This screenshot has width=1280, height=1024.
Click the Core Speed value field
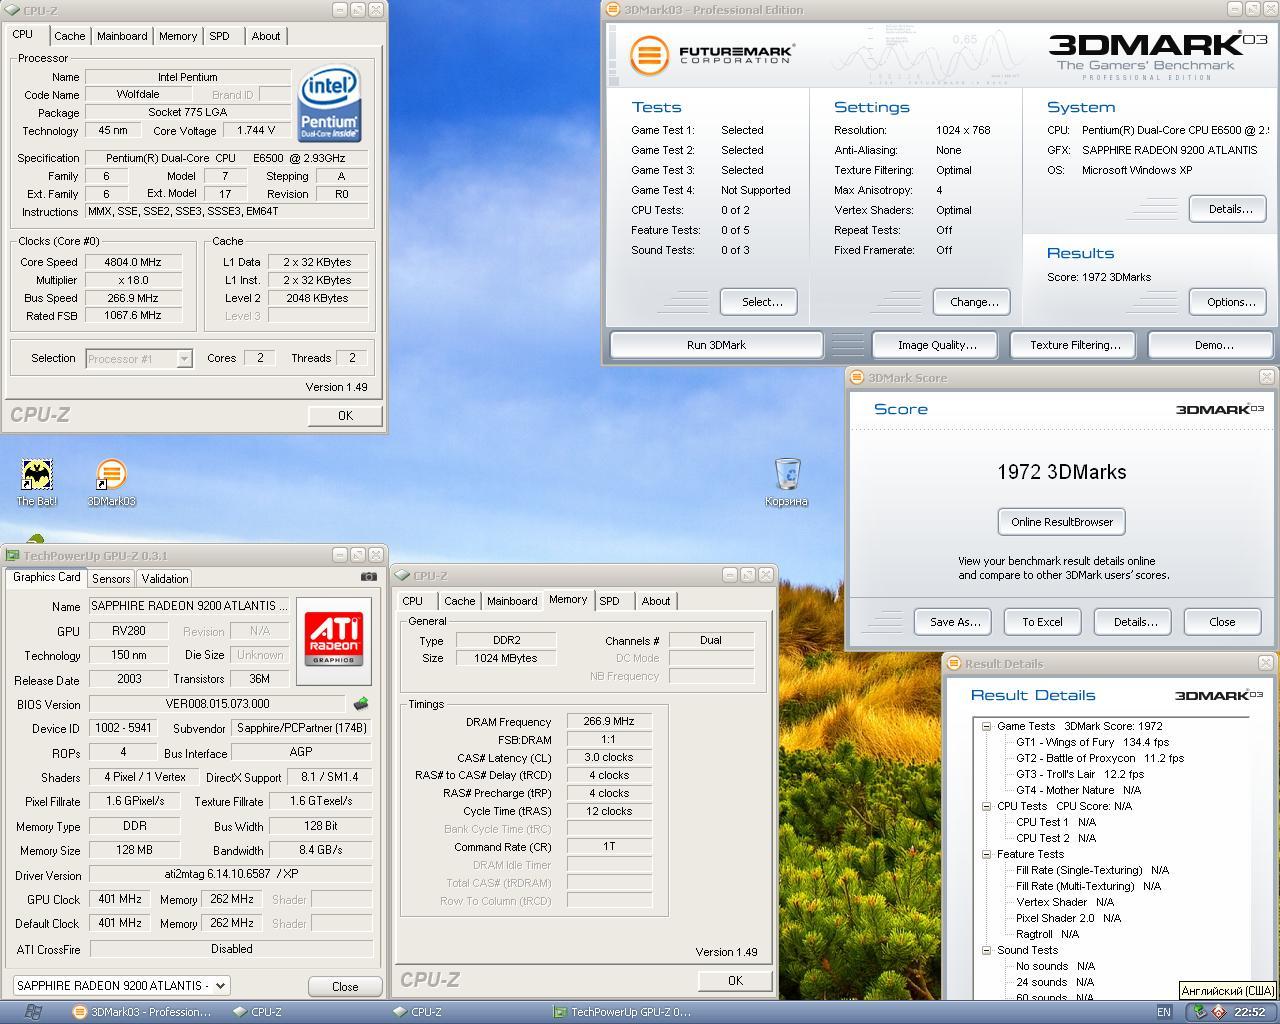click(134, 262)
